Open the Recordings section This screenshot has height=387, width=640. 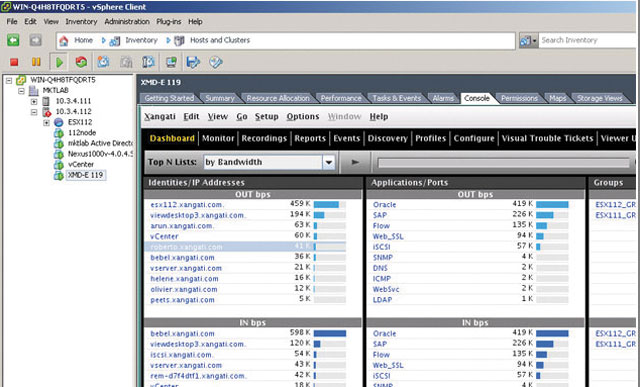(x=264, y=138)
